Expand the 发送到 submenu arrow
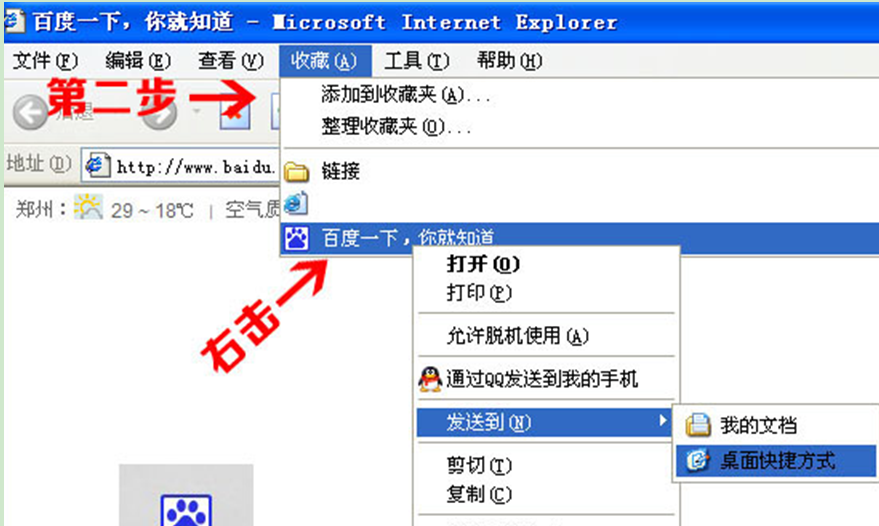879x526 pixels. [x=663, y=421]
